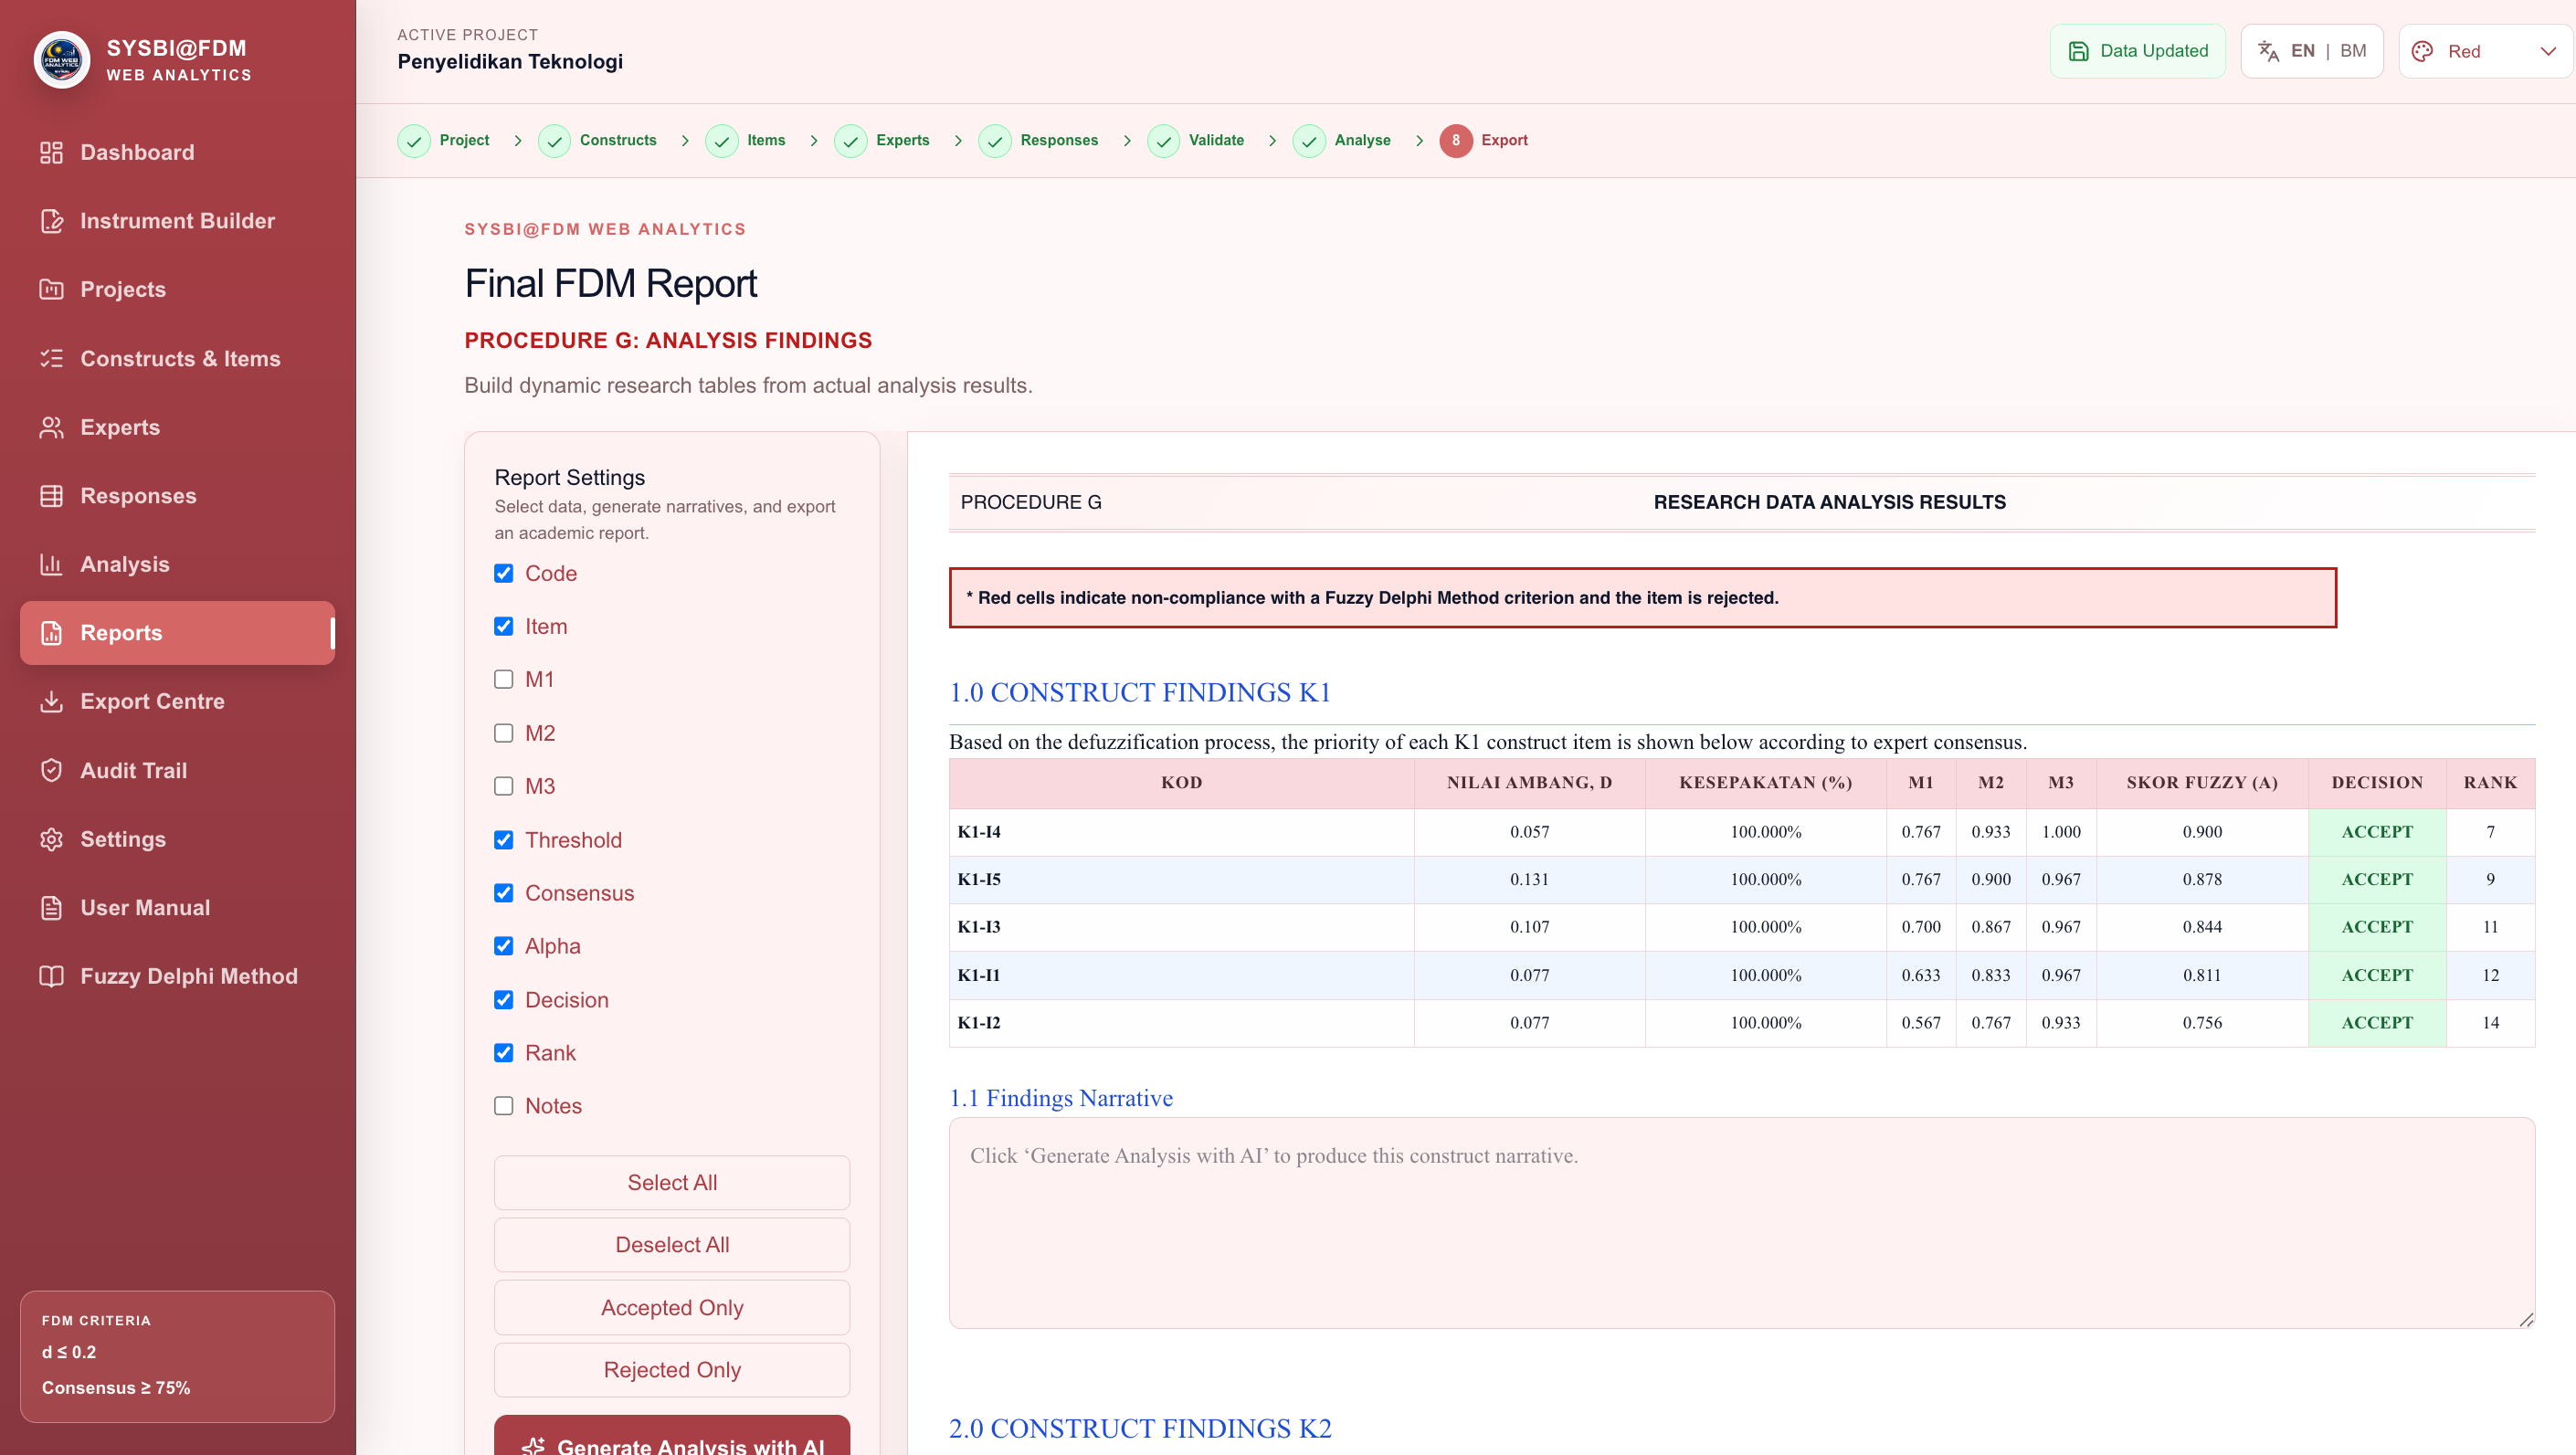
Task: Enable the M3 checkbox
Action: pos(504,786)
